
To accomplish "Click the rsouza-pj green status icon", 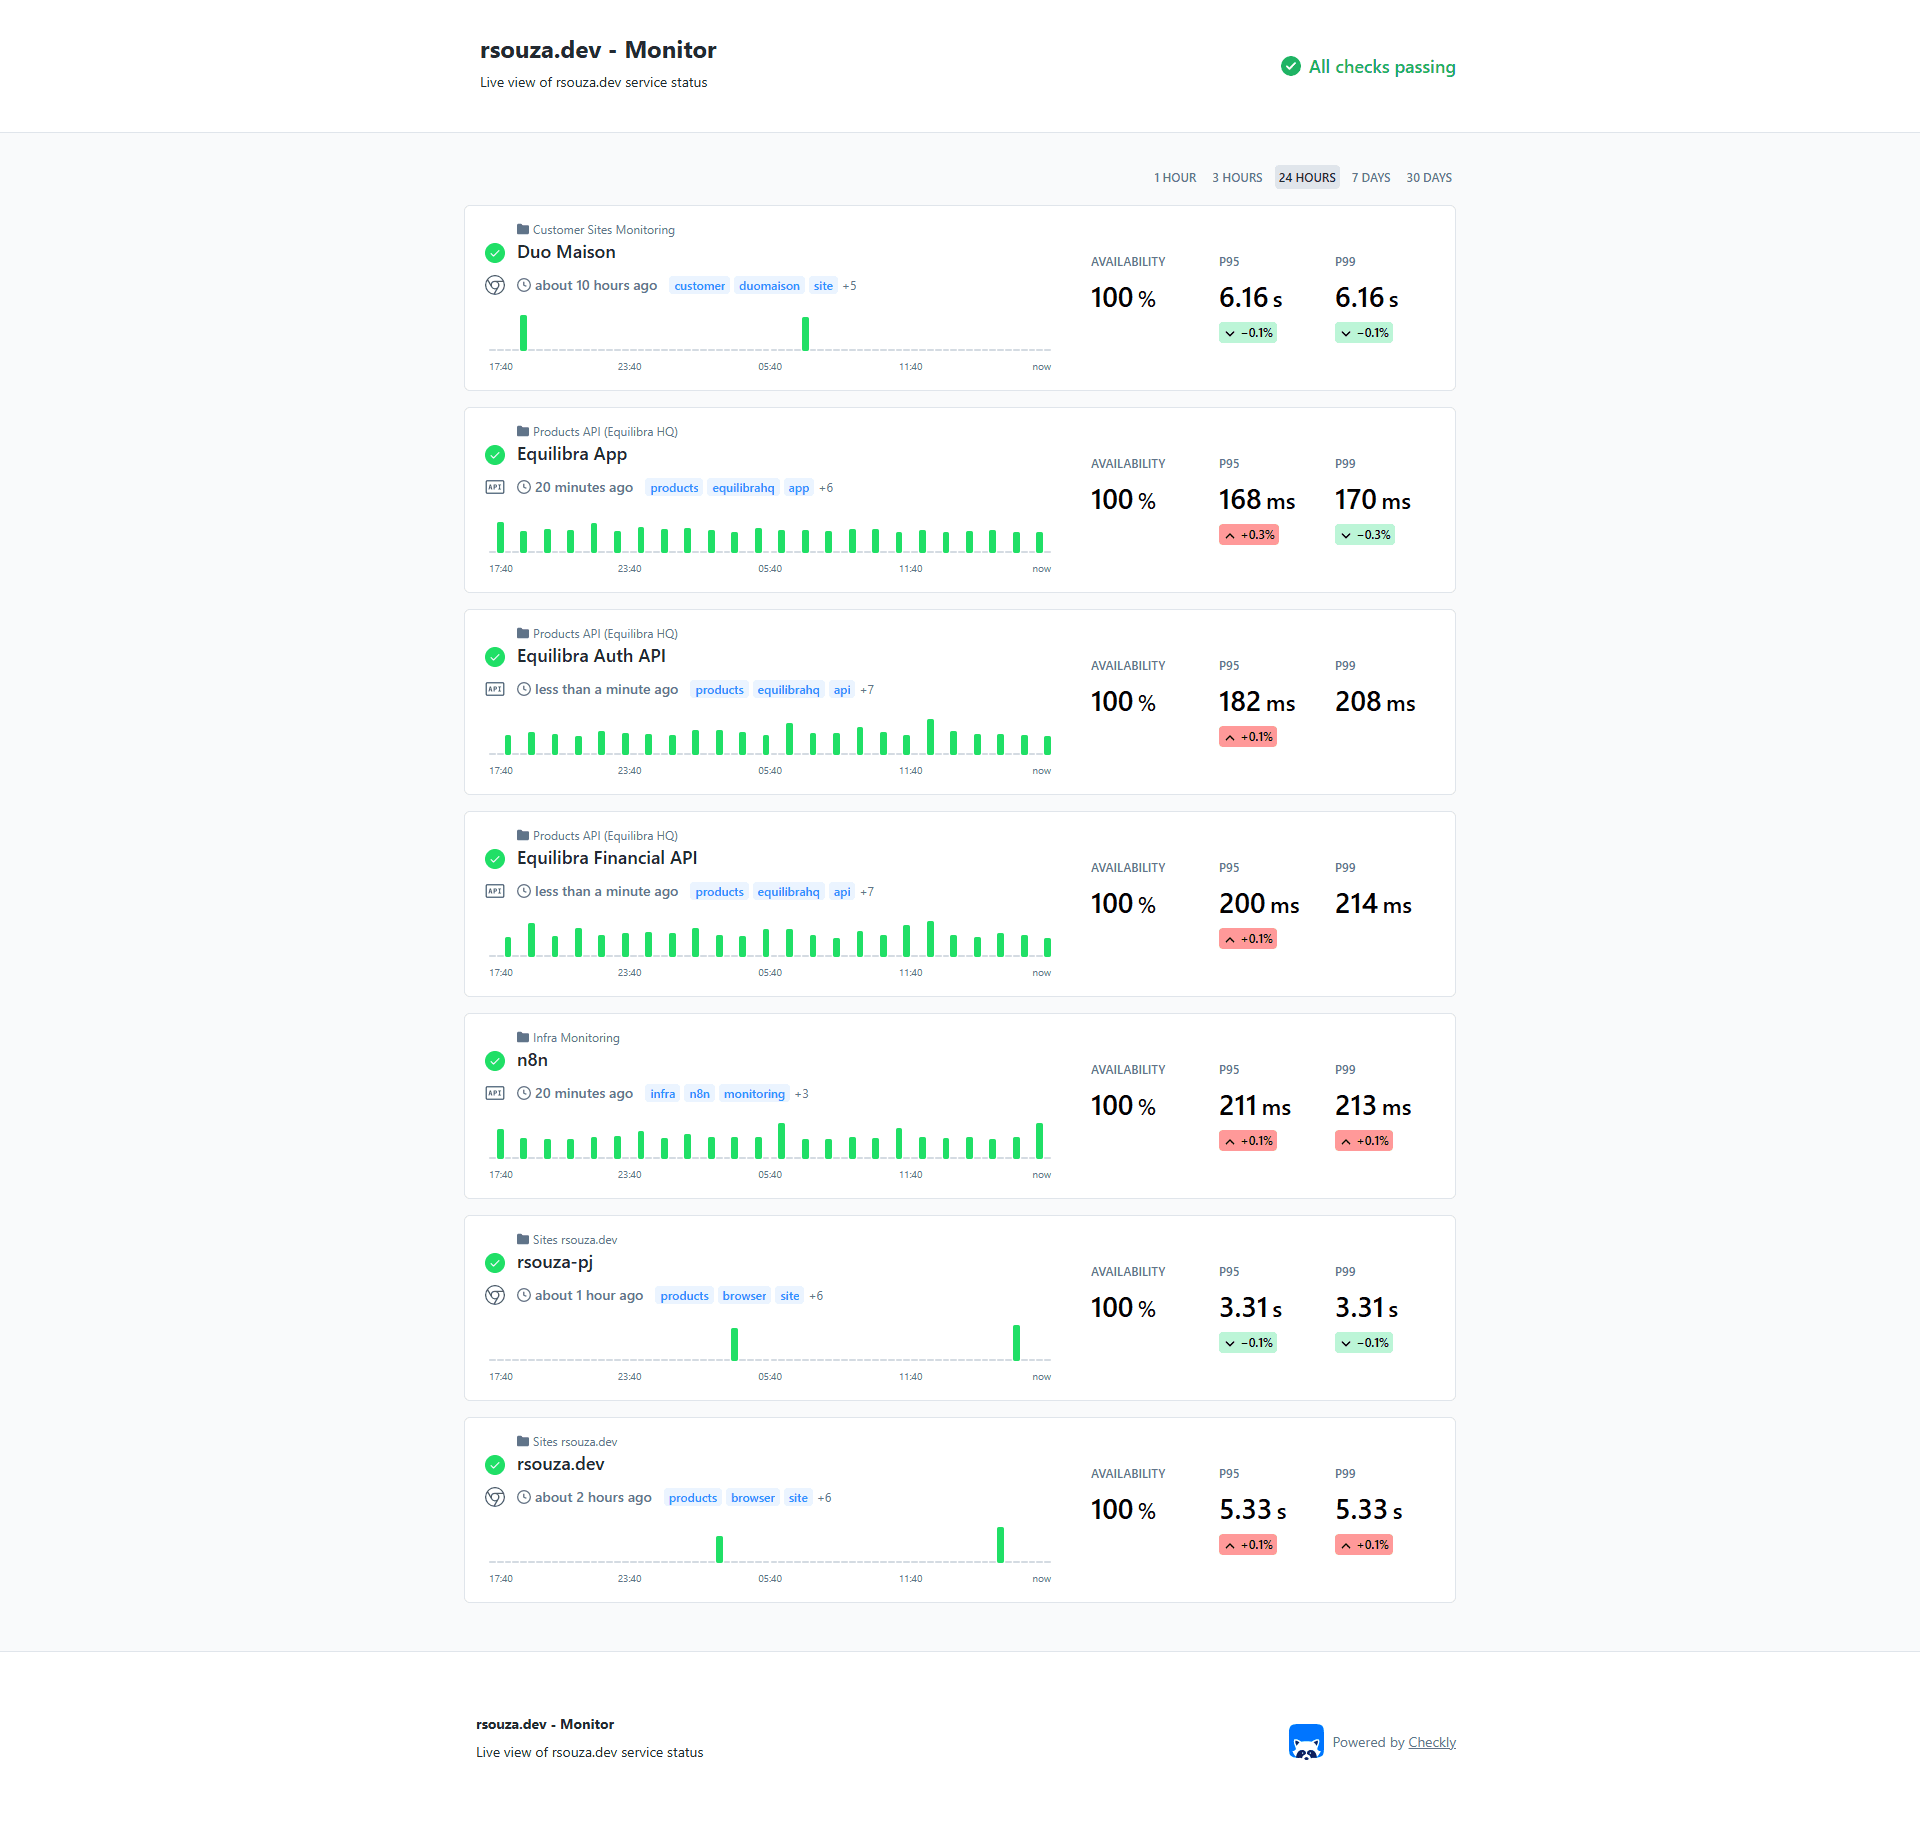I will [x=495, y=1262].
